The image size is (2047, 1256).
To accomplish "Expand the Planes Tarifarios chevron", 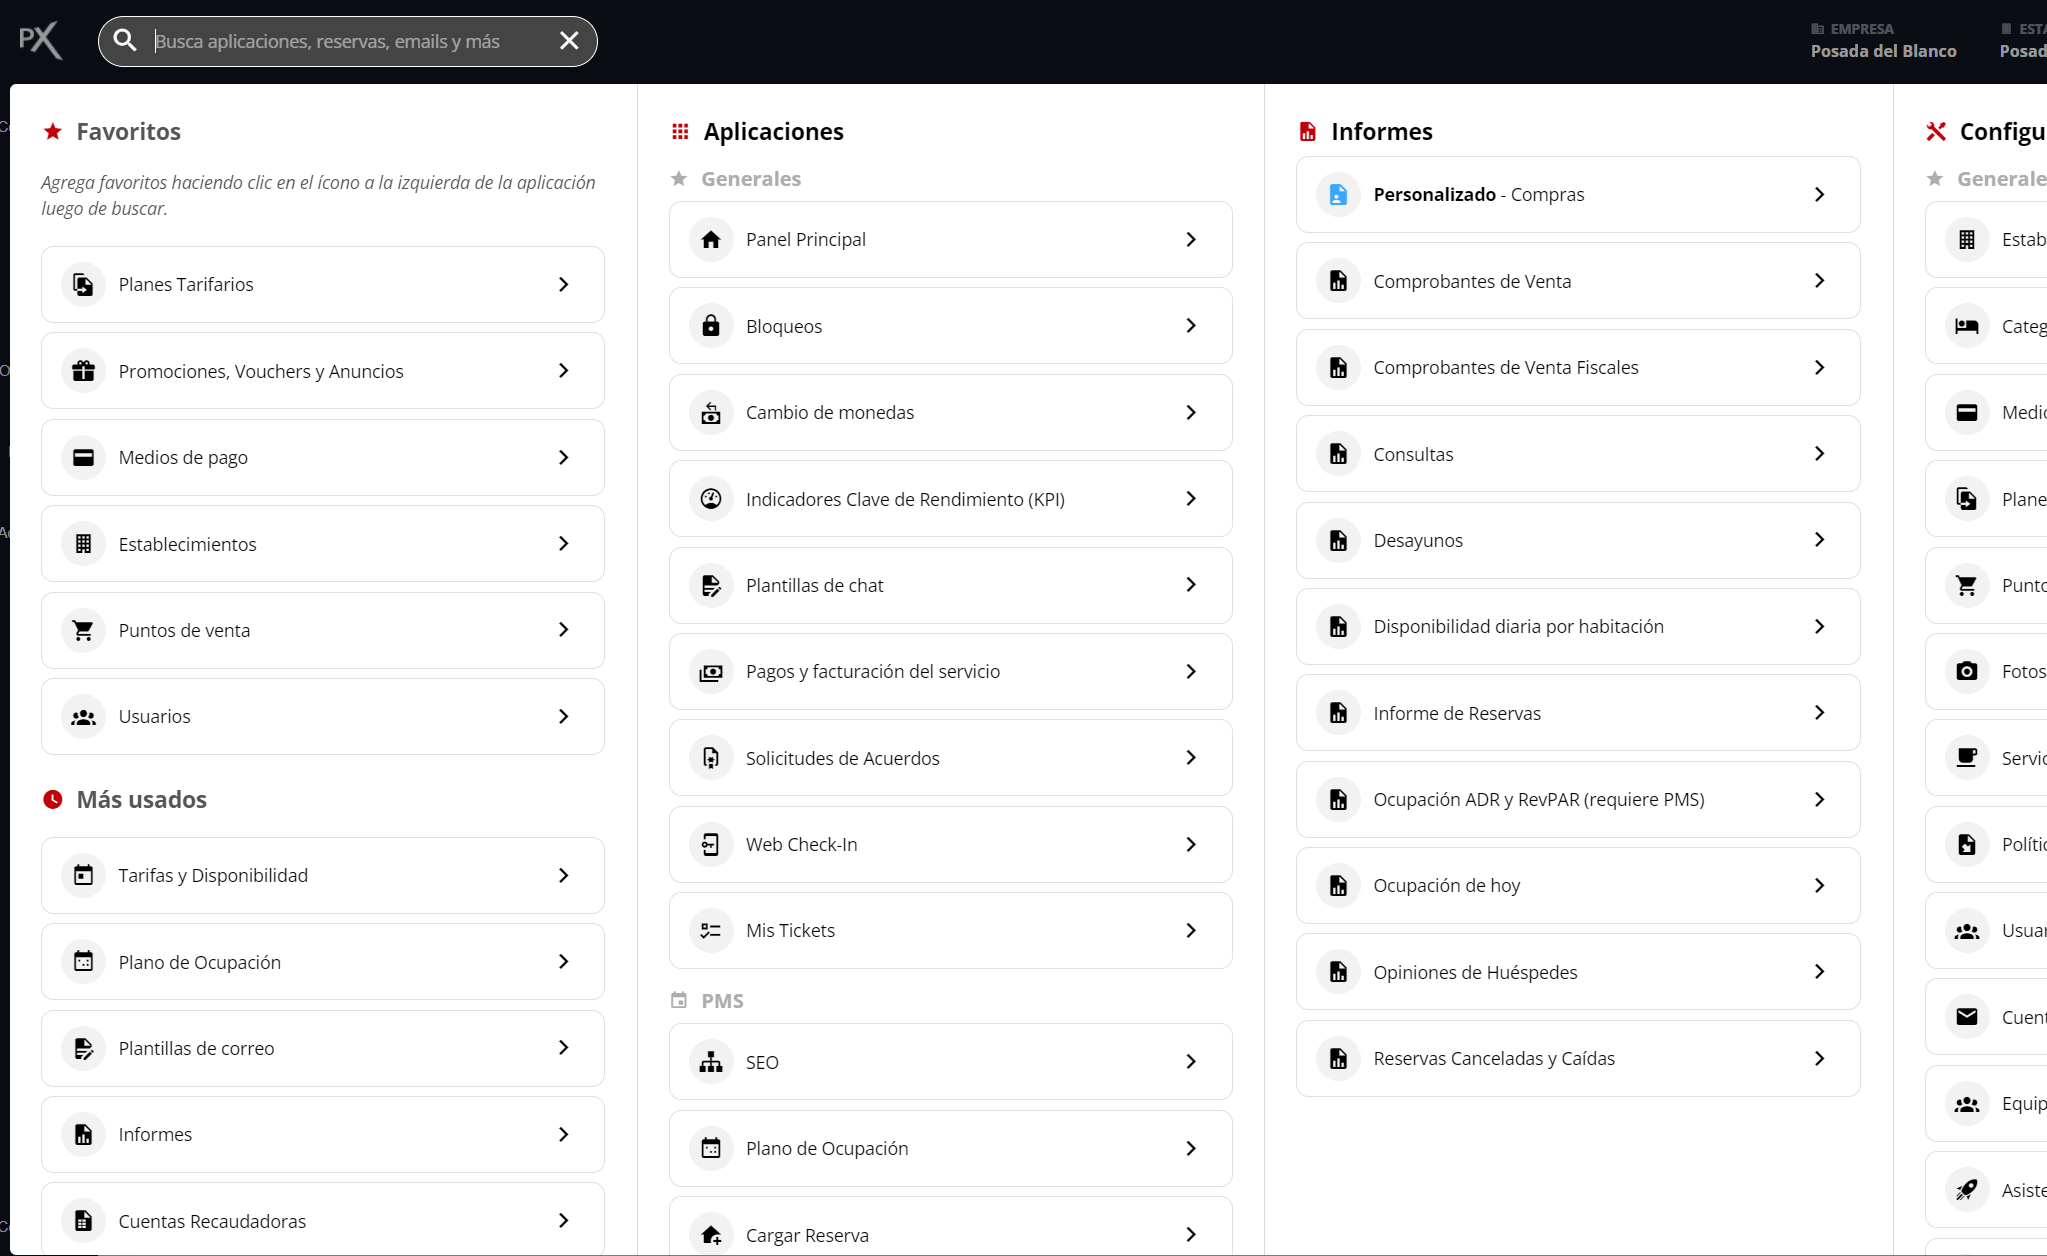I will point(564,285).
